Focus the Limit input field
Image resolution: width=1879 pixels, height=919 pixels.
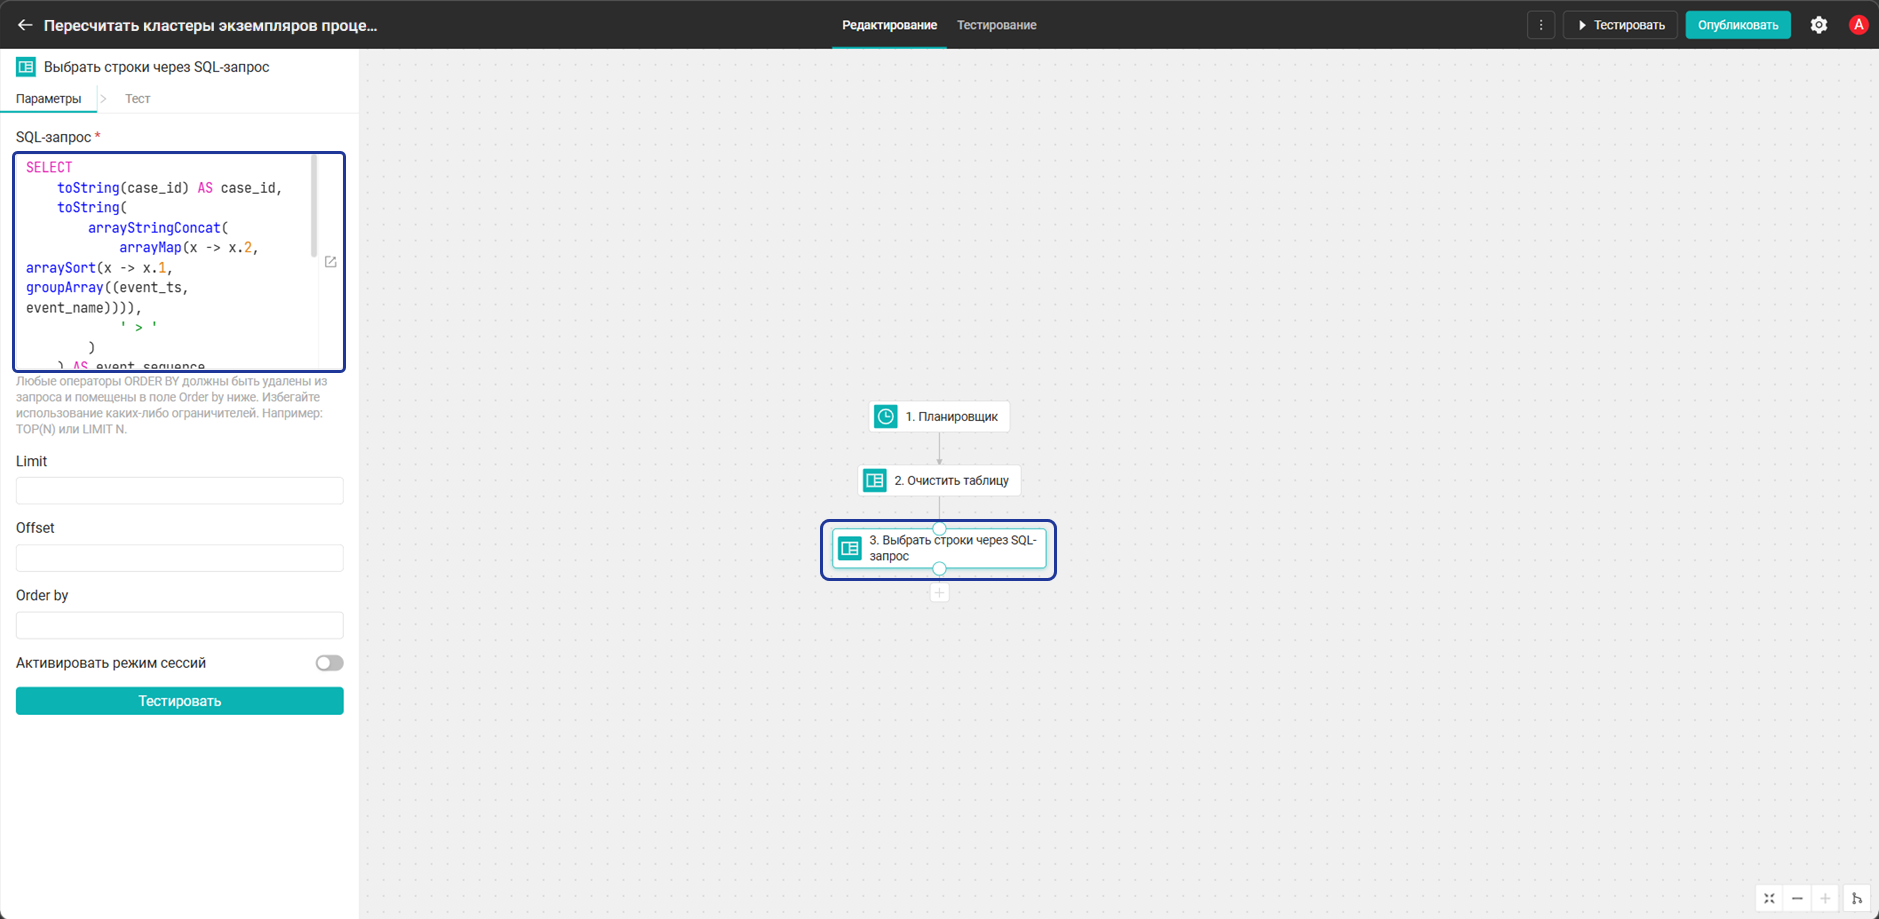180,491
